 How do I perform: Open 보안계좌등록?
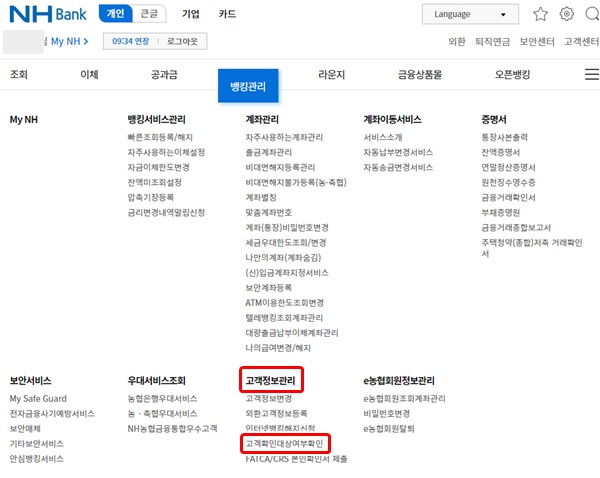click(269, 288)
